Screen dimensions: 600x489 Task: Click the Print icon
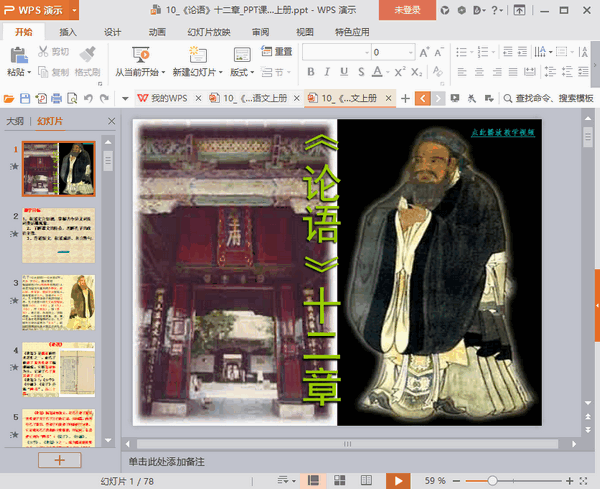point(56,99)
